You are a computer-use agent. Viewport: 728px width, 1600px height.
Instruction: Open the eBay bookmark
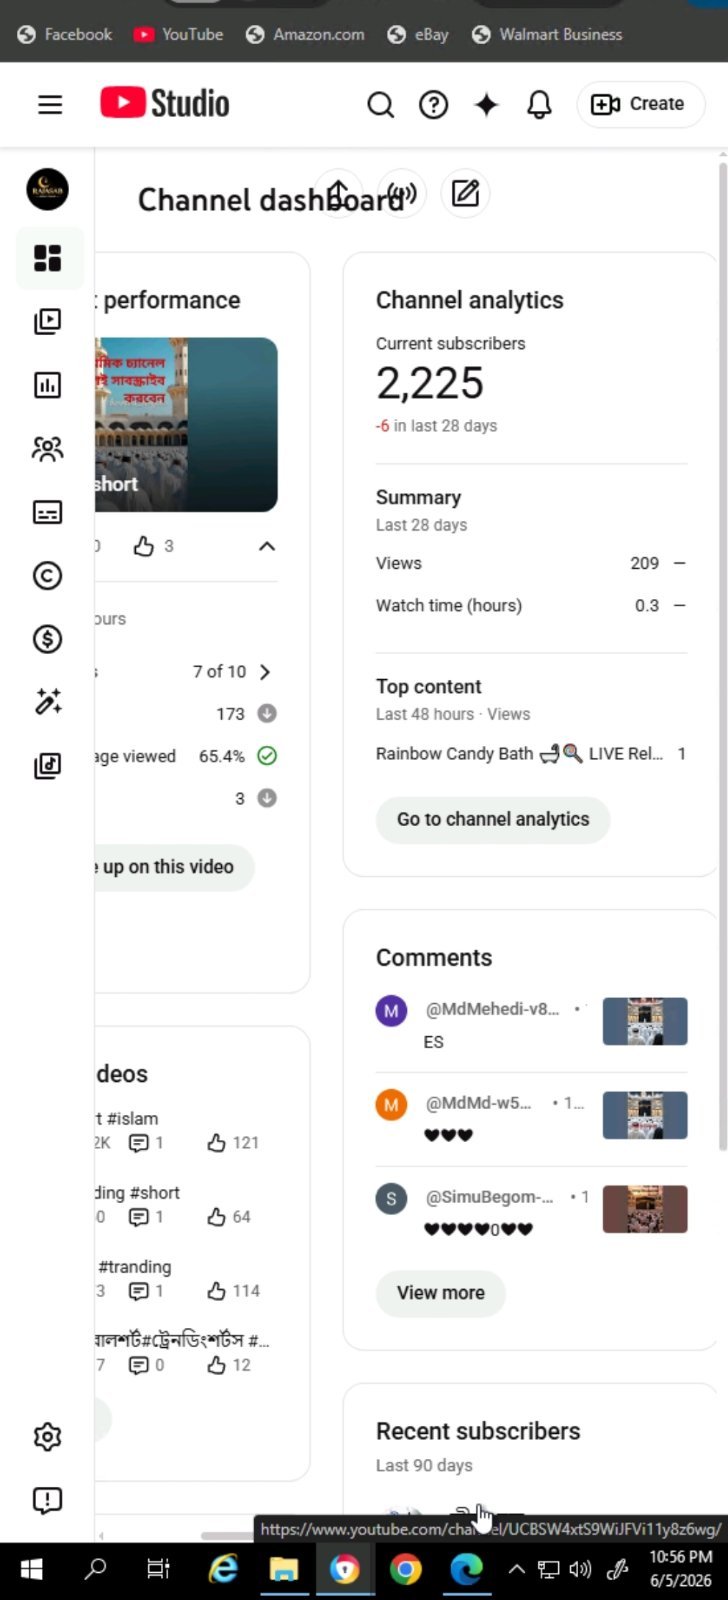418,34
